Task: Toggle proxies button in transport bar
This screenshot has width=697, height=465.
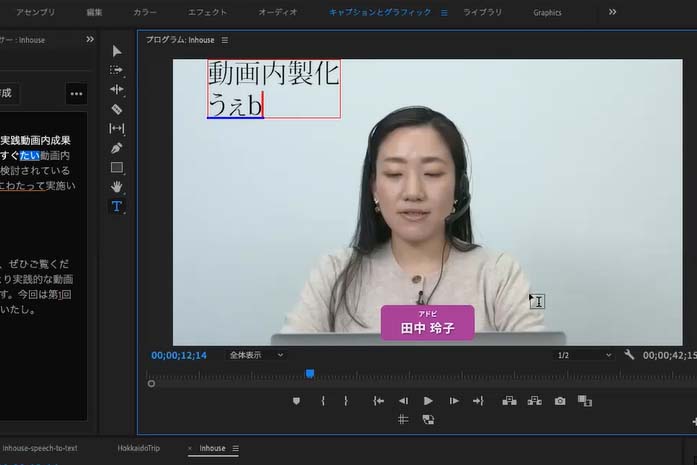Action: pos(428,419)
